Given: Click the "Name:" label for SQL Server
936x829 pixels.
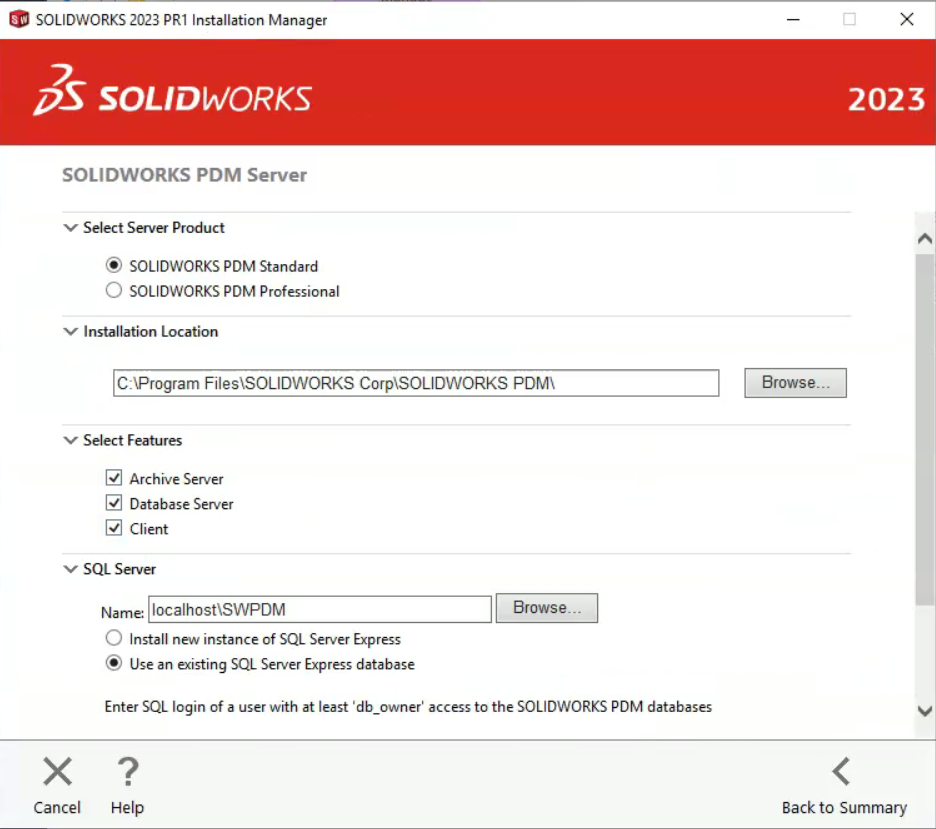Looking at the screenshot, I should coord(122,612).
